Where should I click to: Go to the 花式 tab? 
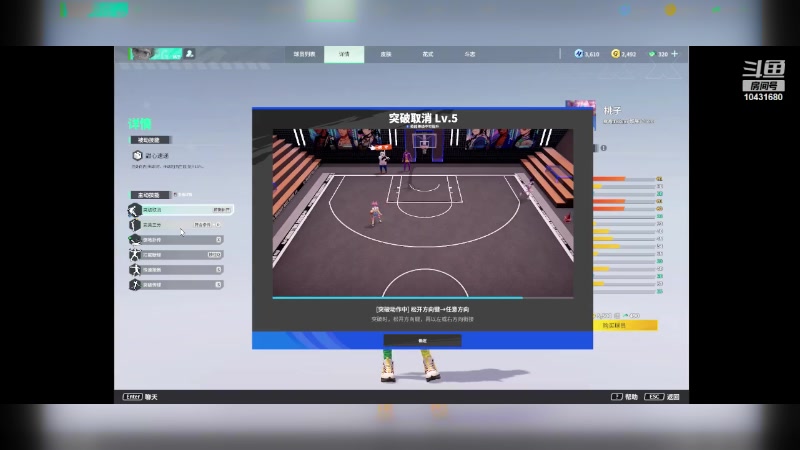[x=428, y=54]
